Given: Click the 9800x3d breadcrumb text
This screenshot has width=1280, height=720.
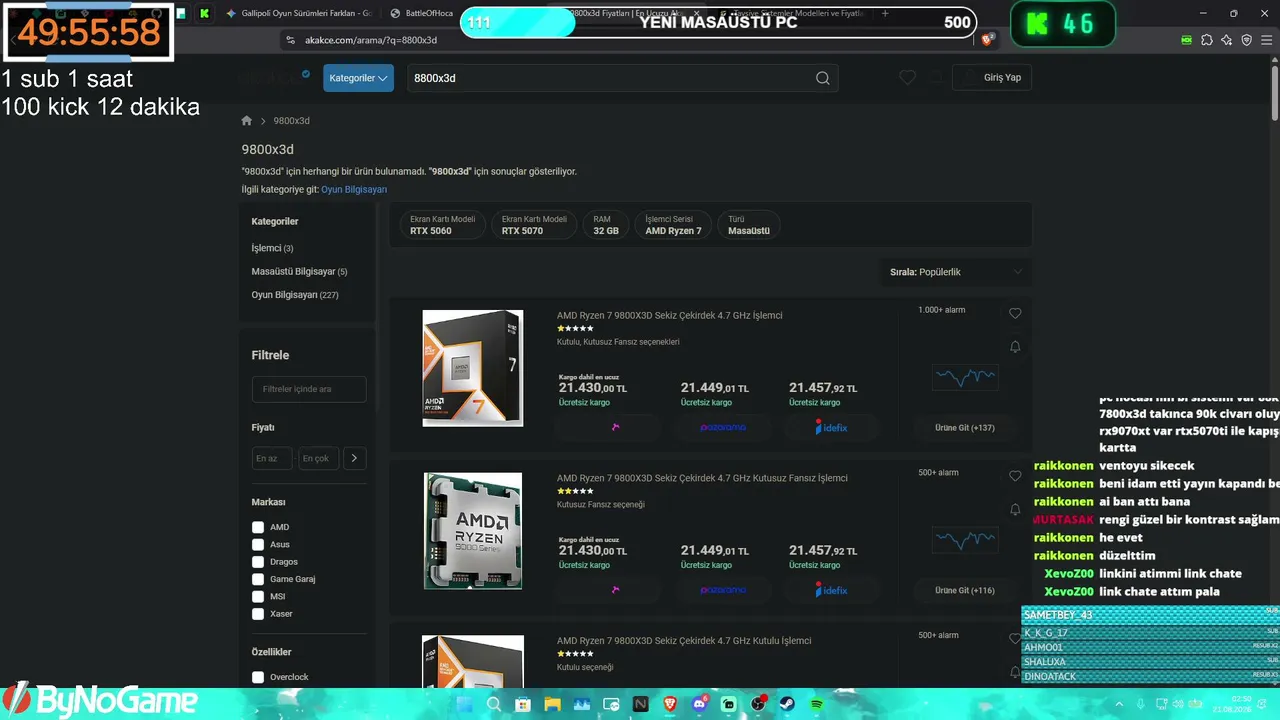Looking at the screenshot, I should [292, 121].
